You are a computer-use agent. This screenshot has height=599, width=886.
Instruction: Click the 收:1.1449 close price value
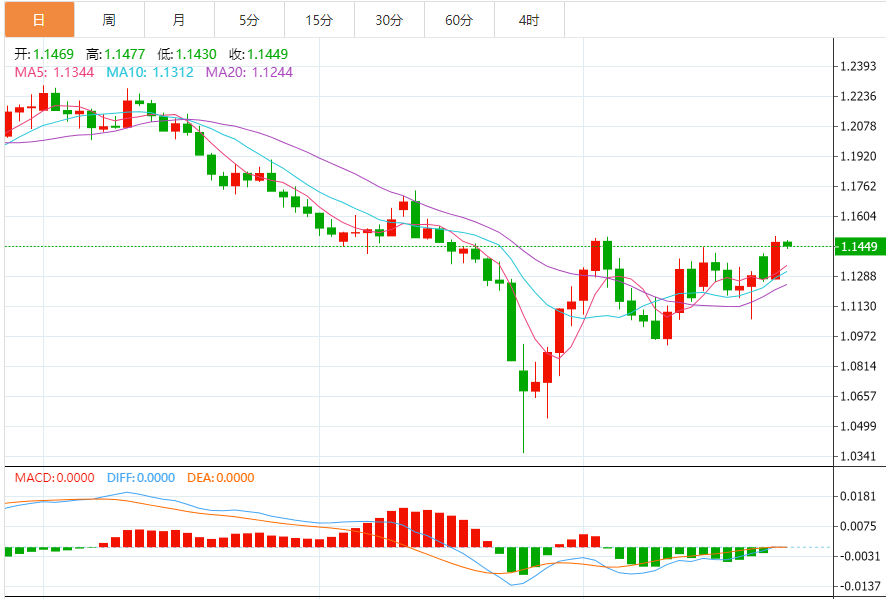click(258, 54)
